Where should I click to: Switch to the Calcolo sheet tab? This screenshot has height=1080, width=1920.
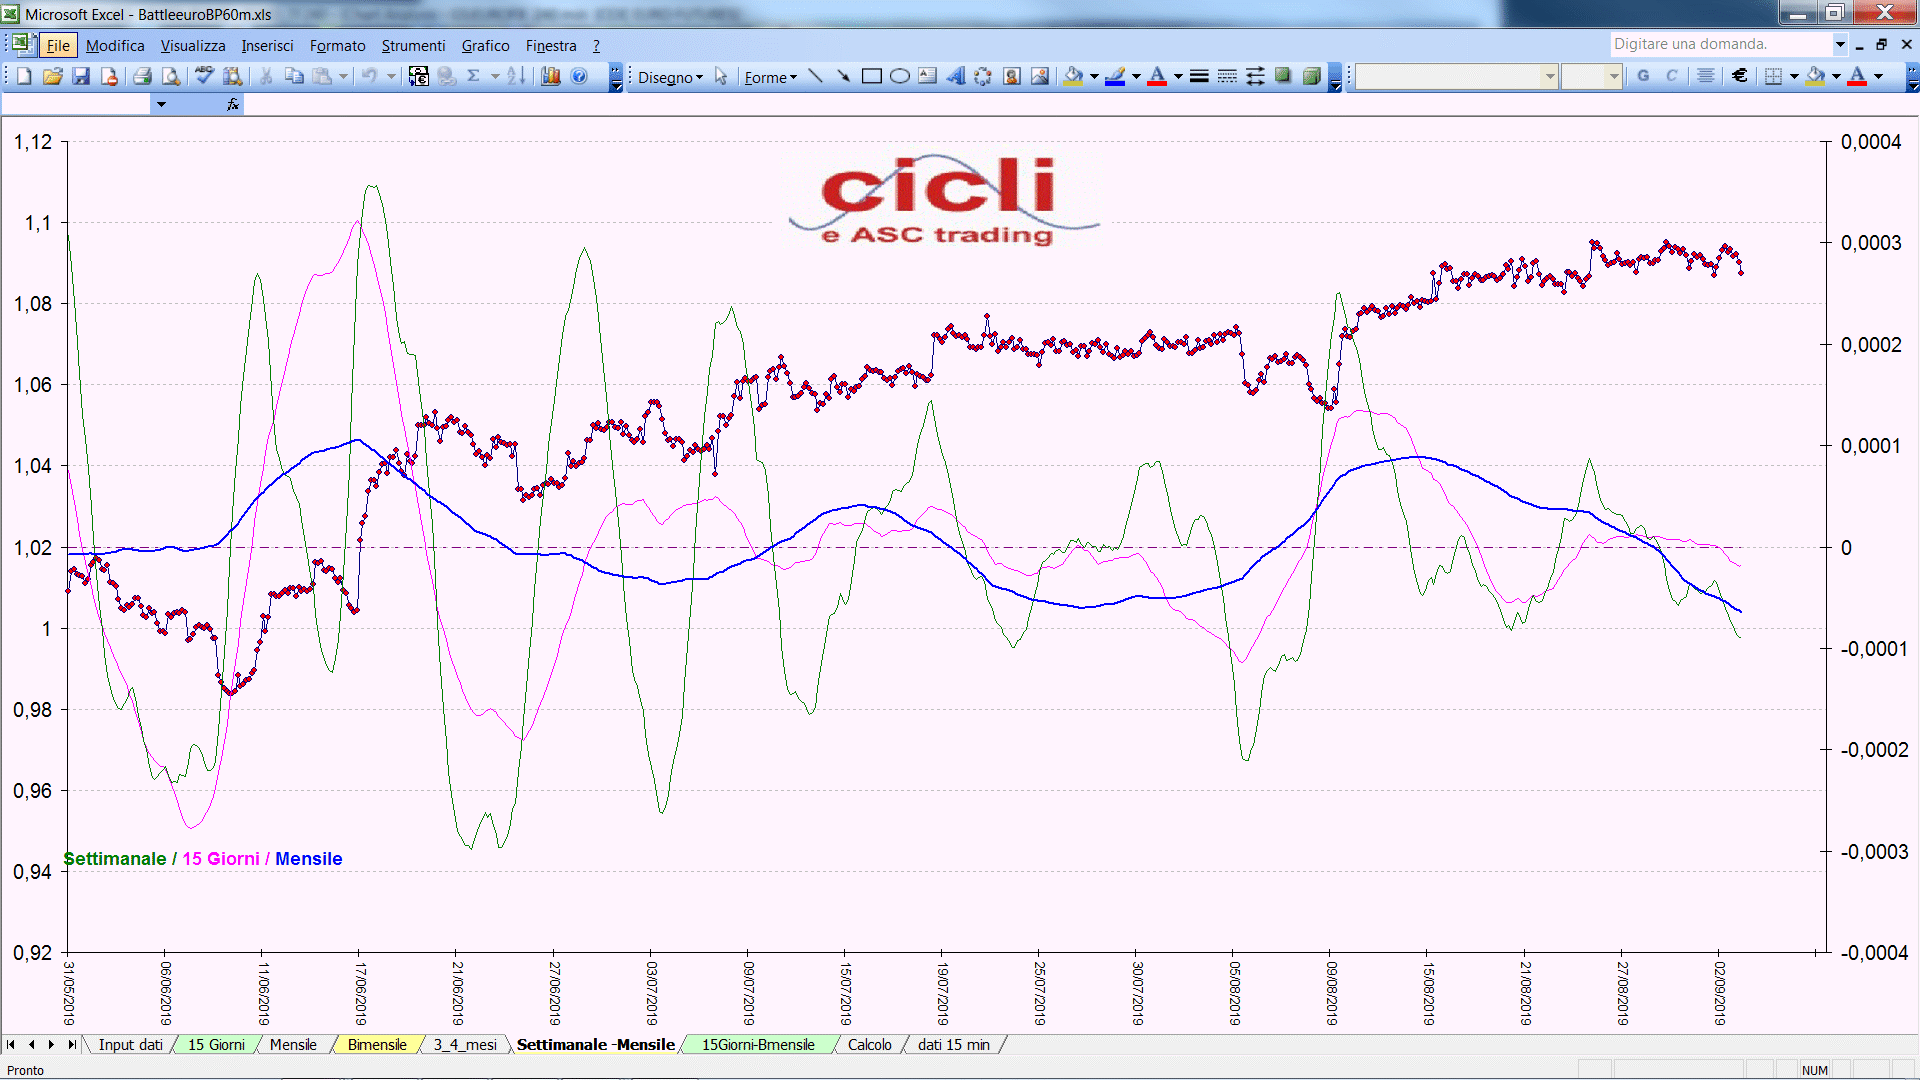point(870,1045)
